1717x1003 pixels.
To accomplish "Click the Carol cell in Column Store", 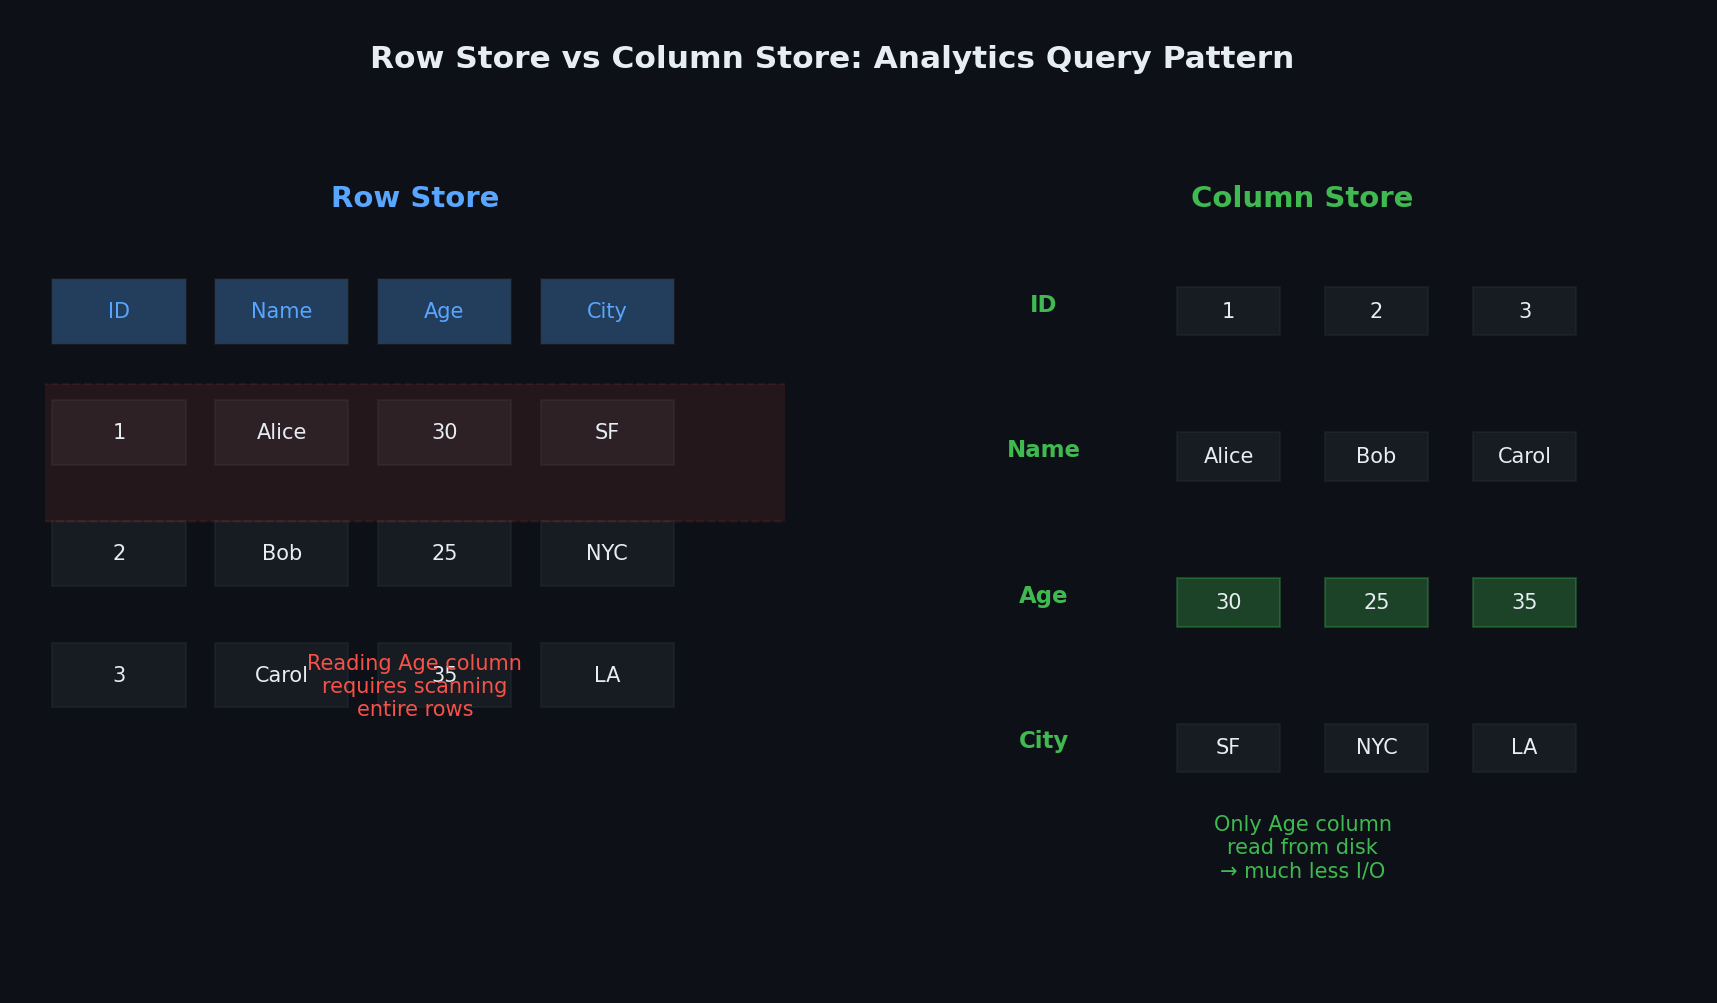I will pos(1524,456).
